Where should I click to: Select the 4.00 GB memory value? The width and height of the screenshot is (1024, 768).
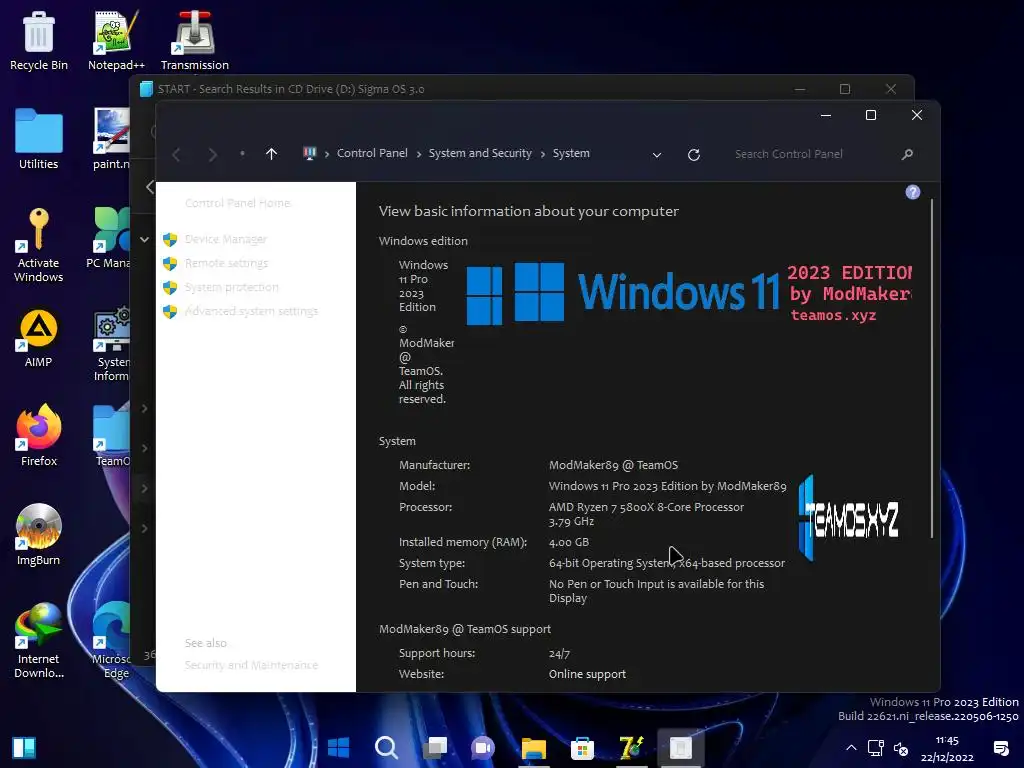(569, 542)
